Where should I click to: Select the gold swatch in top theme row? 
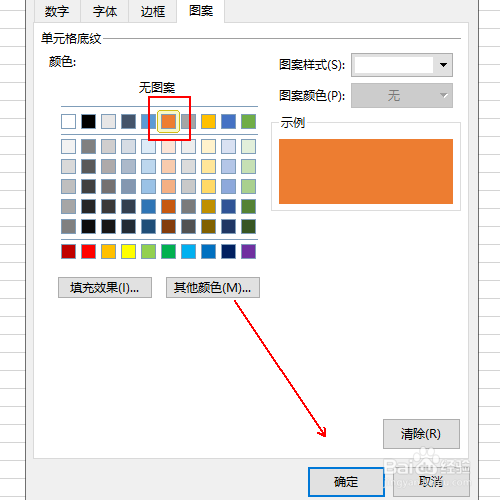pos(208,121)
